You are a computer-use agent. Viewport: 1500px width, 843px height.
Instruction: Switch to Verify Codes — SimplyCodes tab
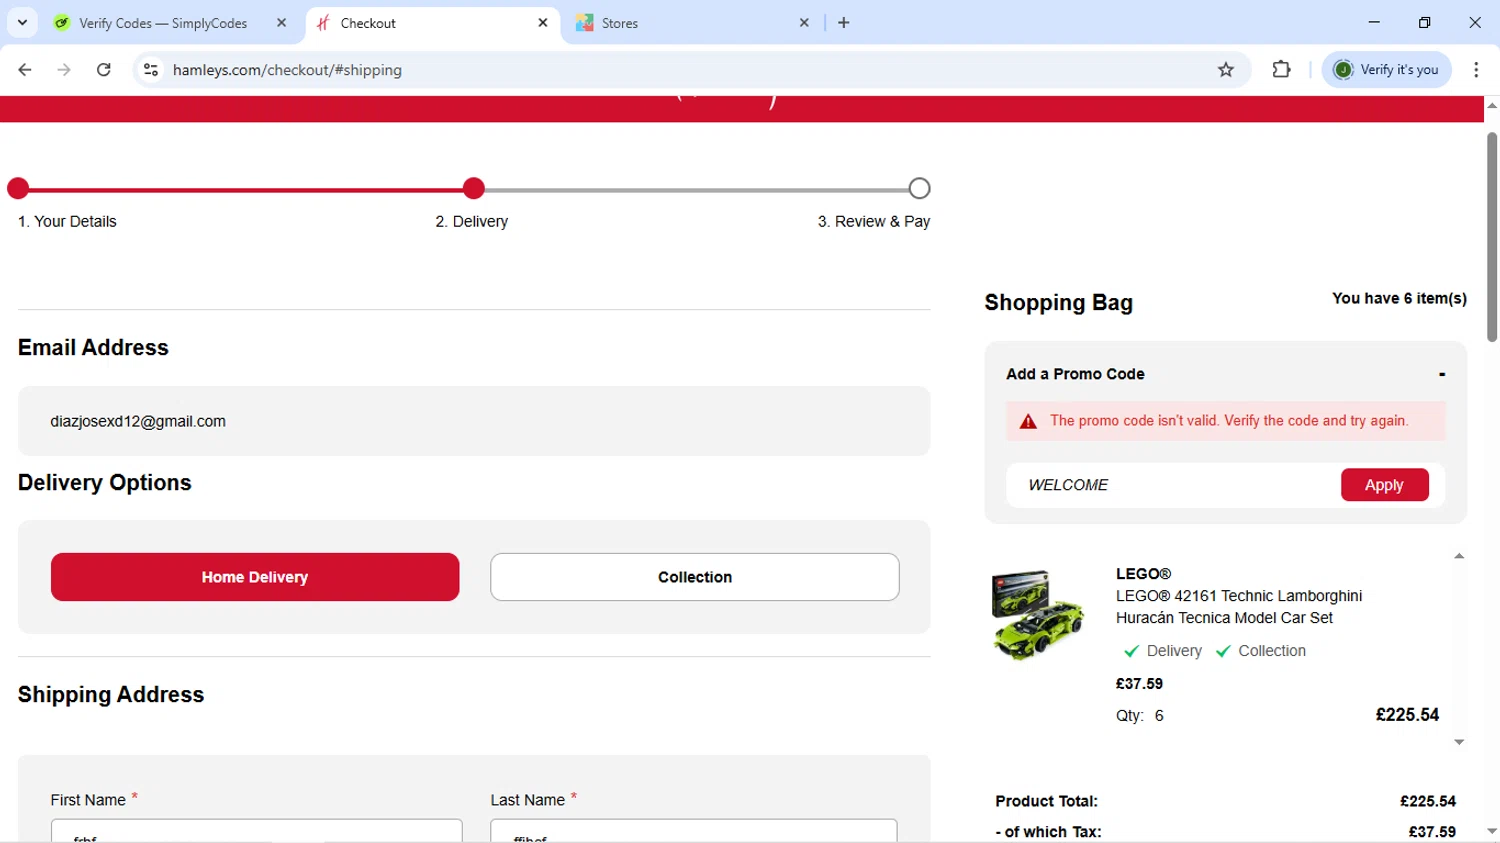point(163,23)
